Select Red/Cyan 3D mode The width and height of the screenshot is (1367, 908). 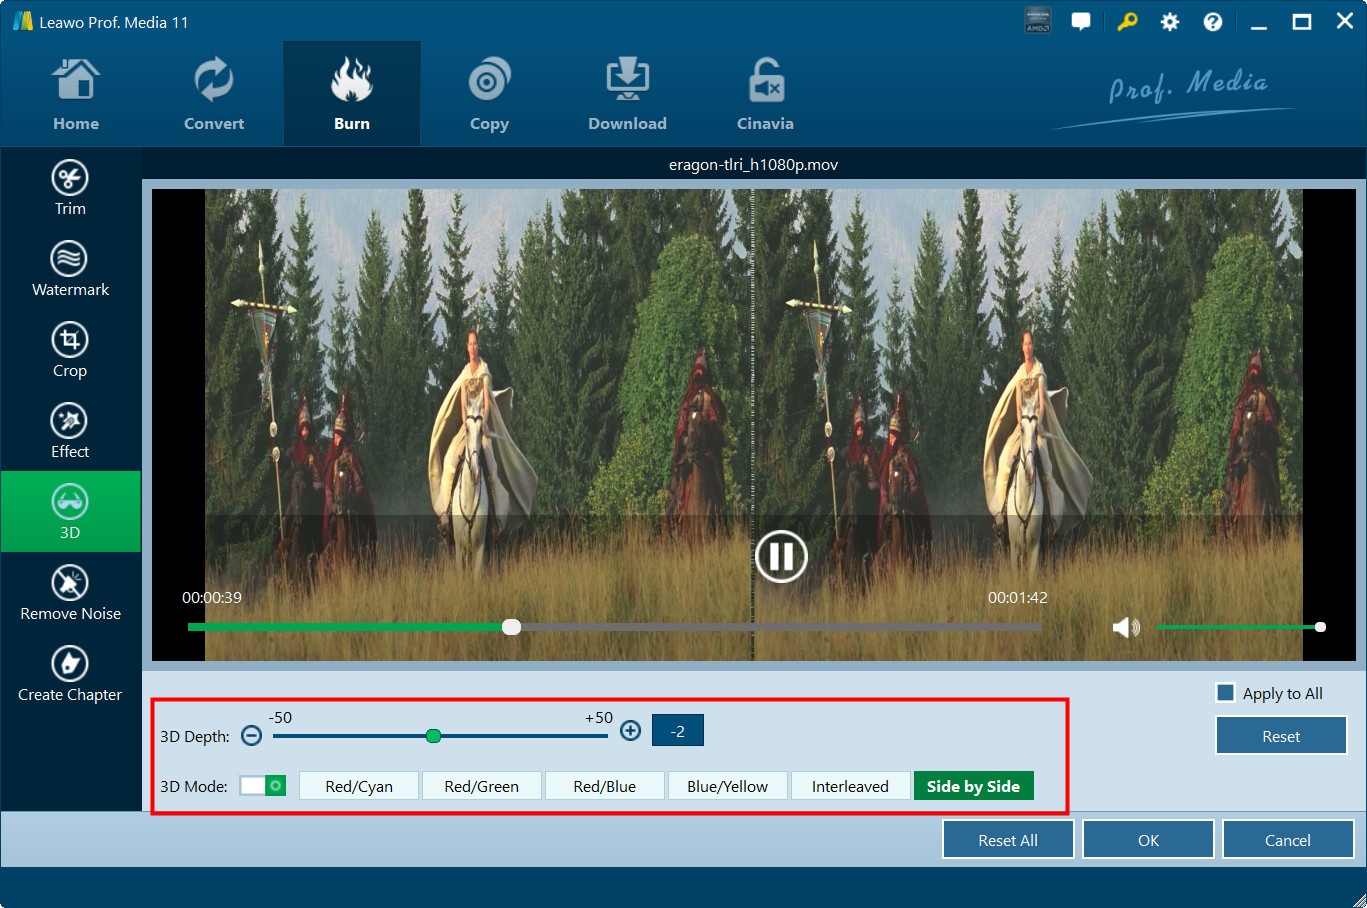point(359,786)
